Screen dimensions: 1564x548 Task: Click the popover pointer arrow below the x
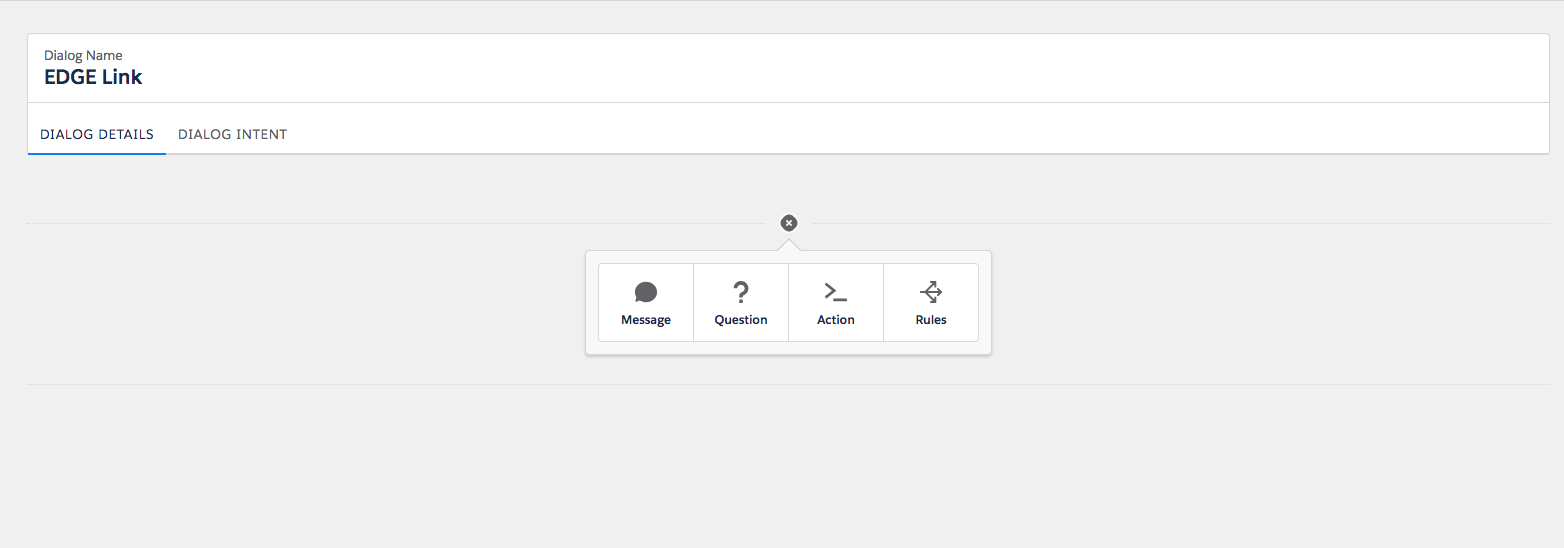click(x=789, y=245)
